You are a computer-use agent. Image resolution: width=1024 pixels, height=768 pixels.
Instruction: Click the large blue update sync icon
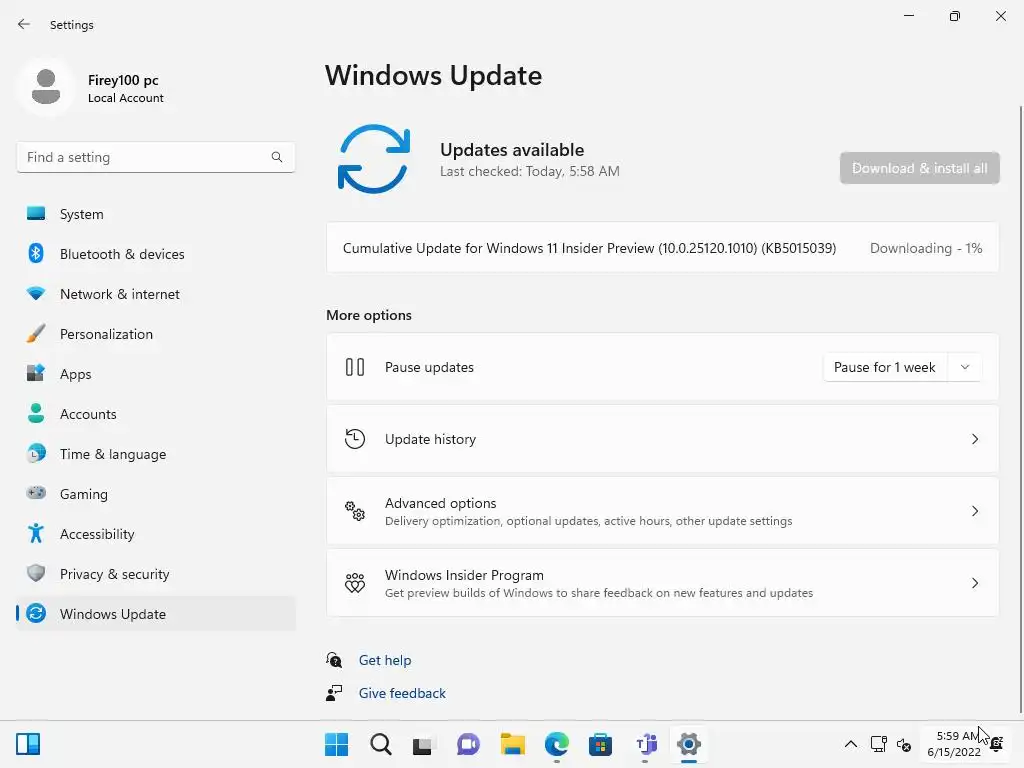374,159
